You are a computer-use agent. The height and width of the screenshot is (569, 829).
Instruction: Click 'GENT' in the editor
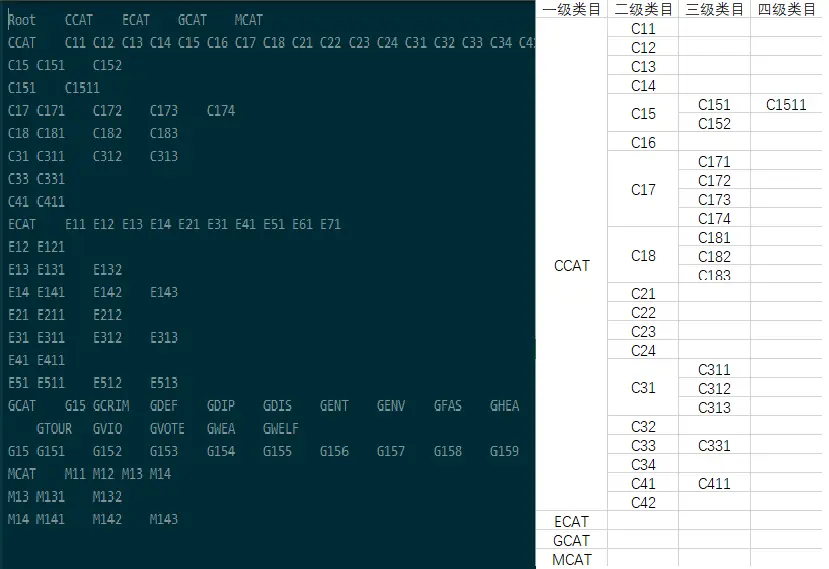tap(334, 406)
